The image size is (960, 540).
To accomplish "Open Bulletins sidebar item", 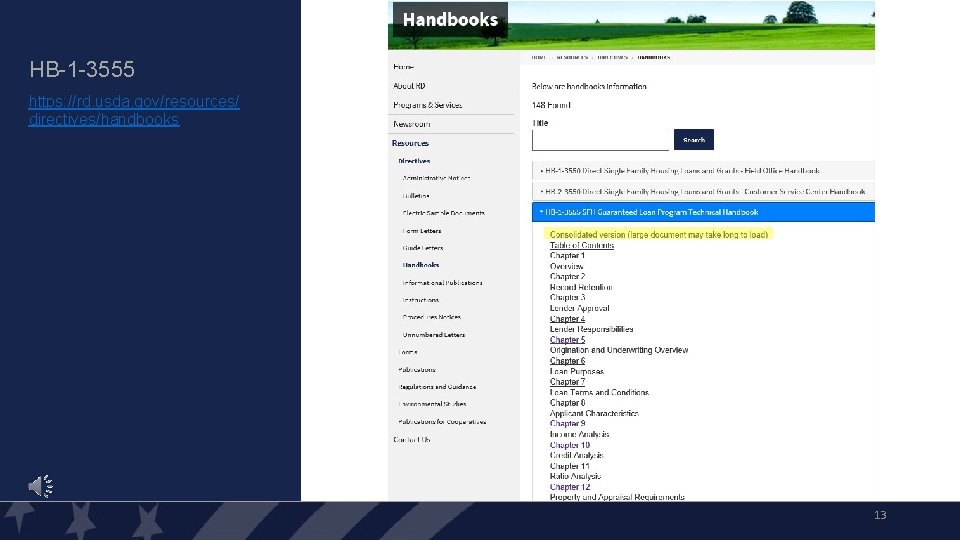I will [x=416, y=196].
